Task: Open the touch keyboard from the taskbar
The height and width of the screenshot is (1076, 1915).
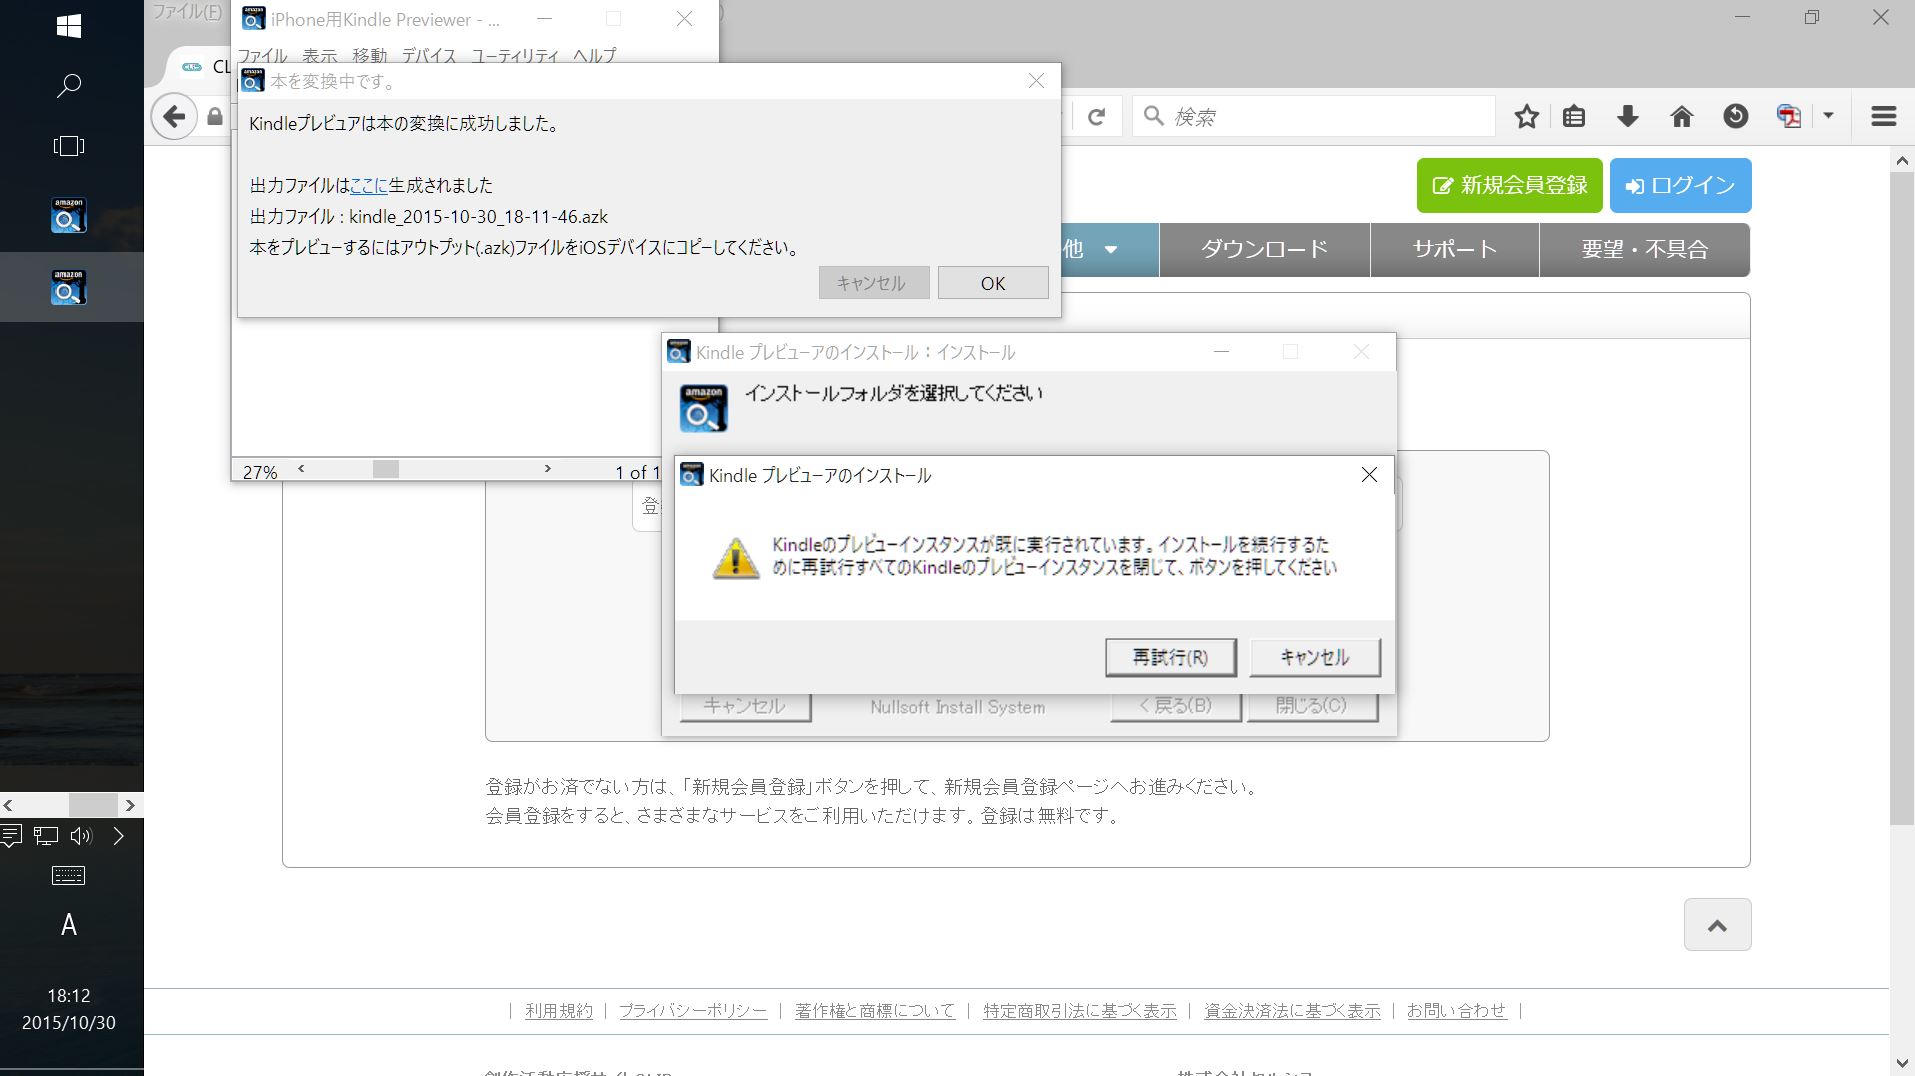Action: 68,876
